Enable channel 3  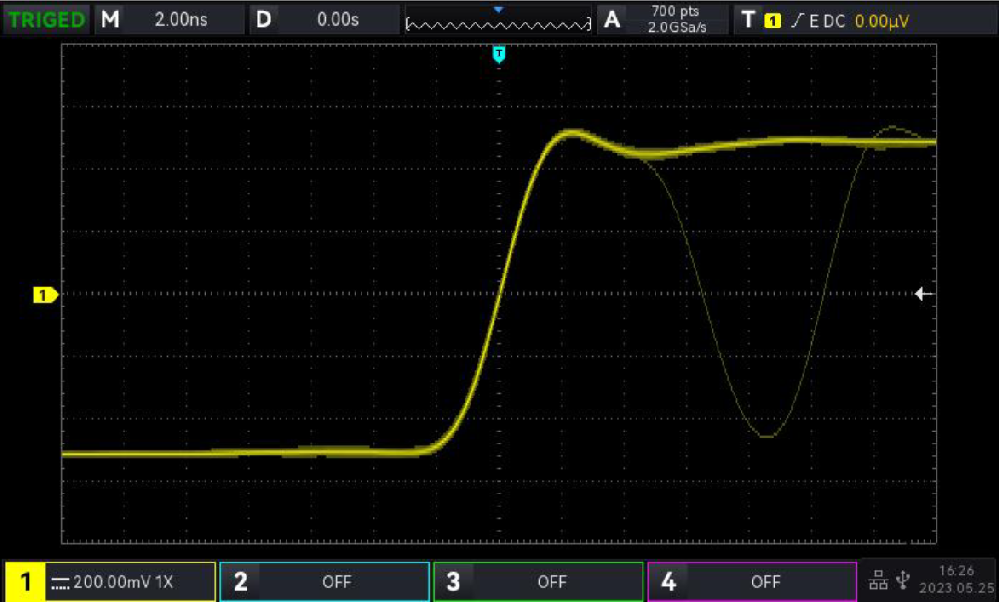[x=538, y=581]
